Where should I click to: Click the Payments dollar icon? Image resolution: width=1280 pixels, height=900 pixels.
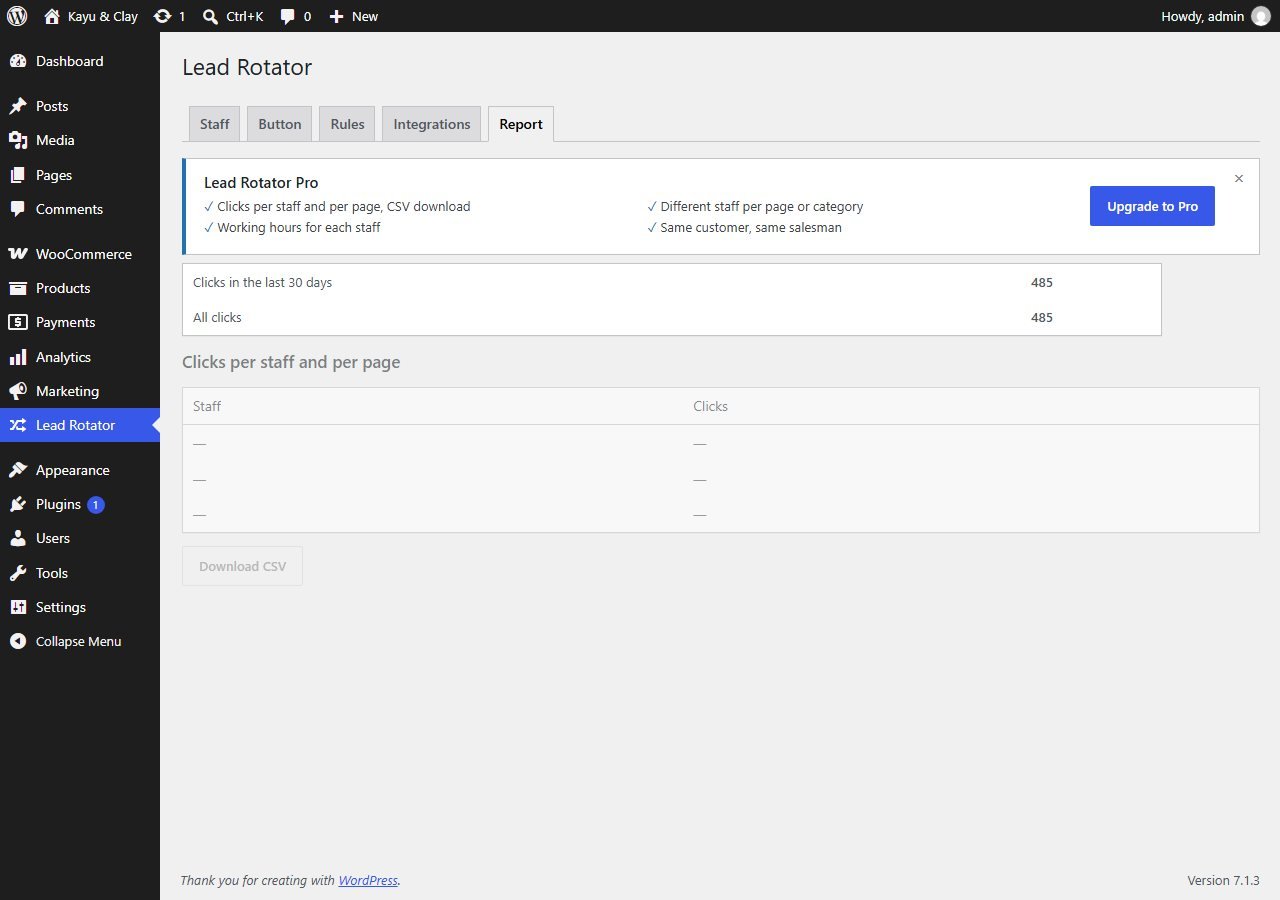pyautogui.click(x=18, y=322)
